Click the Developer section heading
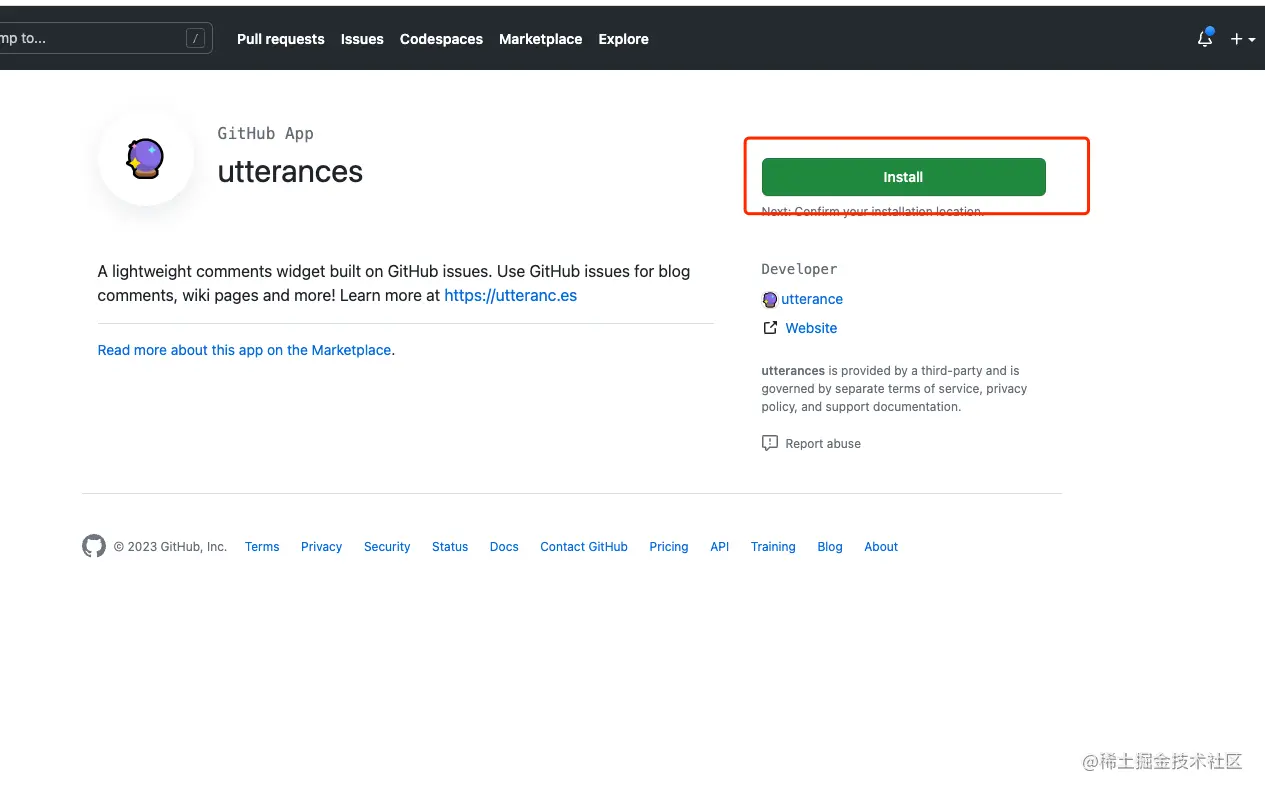The image size is (1265, 794). coord(799,269)
